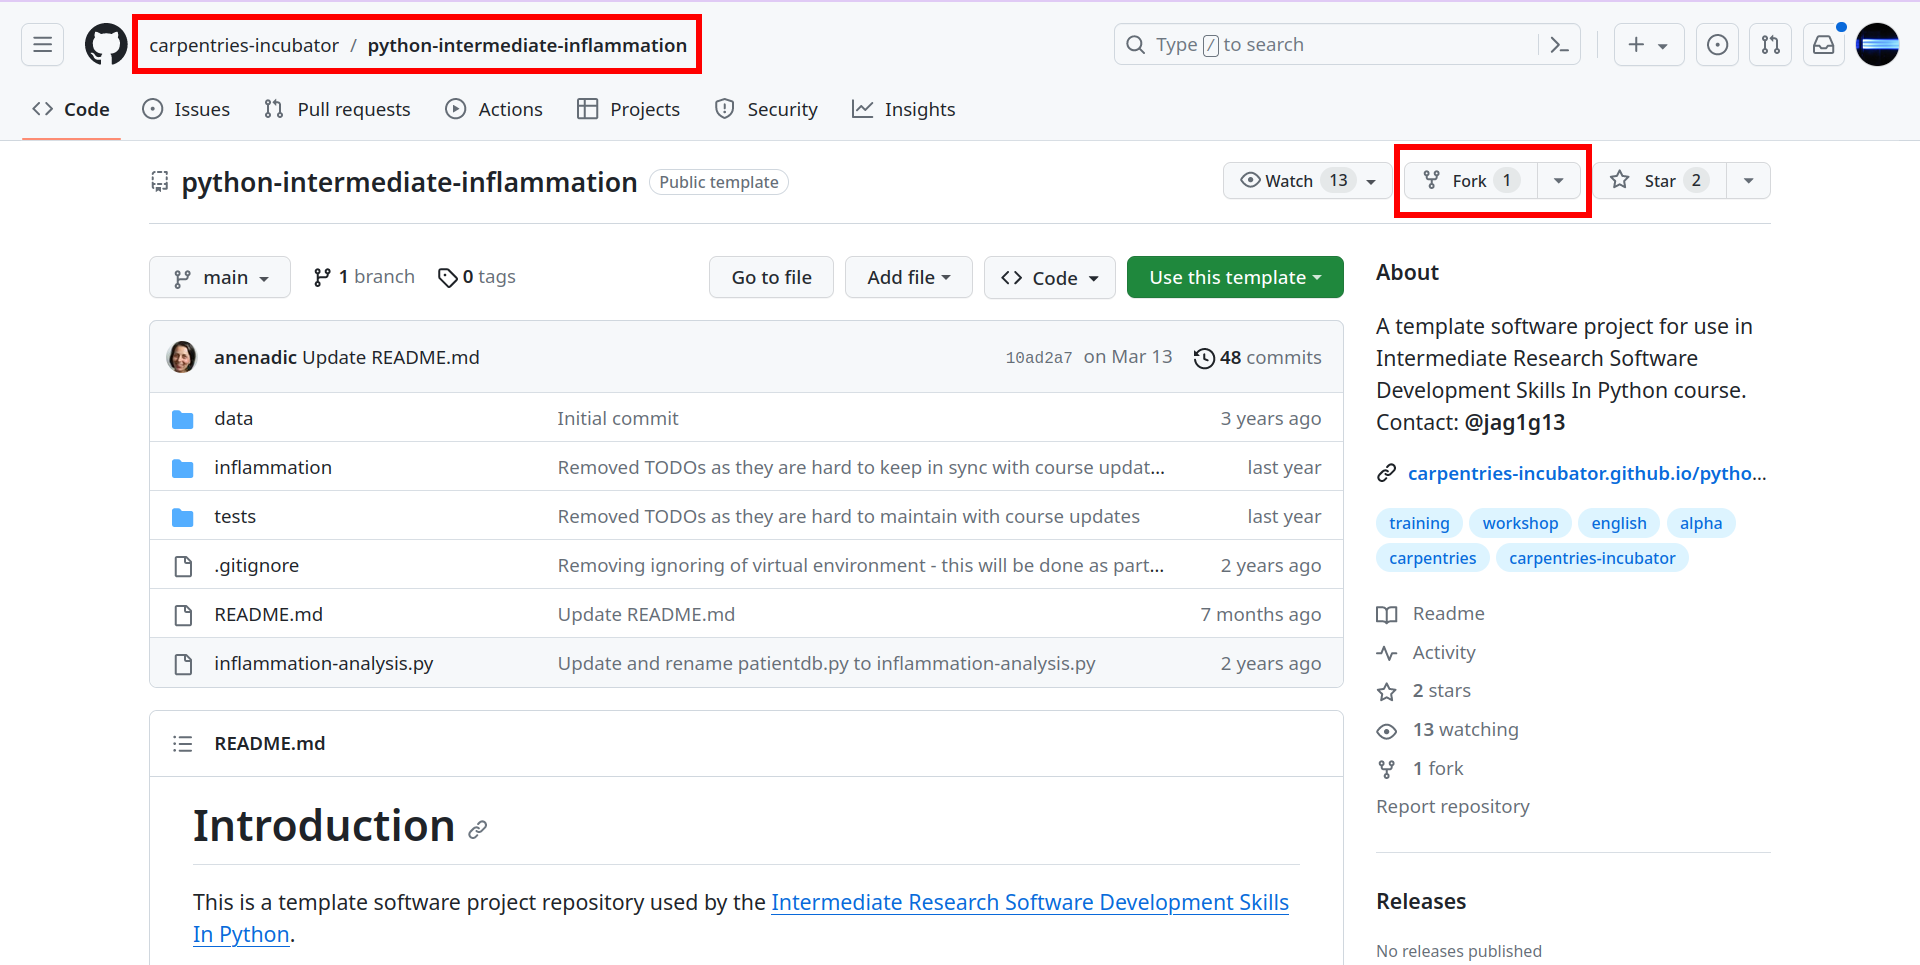Open the carpentries-incubator organization link
Image resolution: width=1920 pixels, height=965 pixels.
[x=244, y=45]
